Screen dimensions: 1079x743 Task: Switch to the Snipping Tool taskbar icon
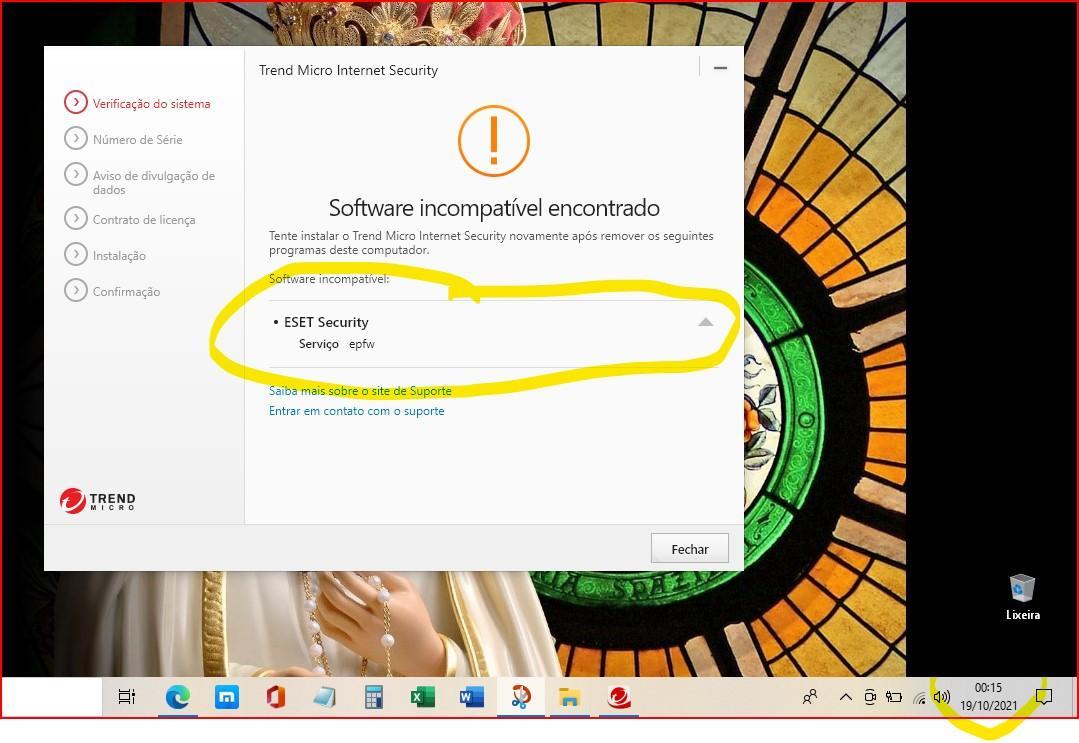tap(521, 697)
